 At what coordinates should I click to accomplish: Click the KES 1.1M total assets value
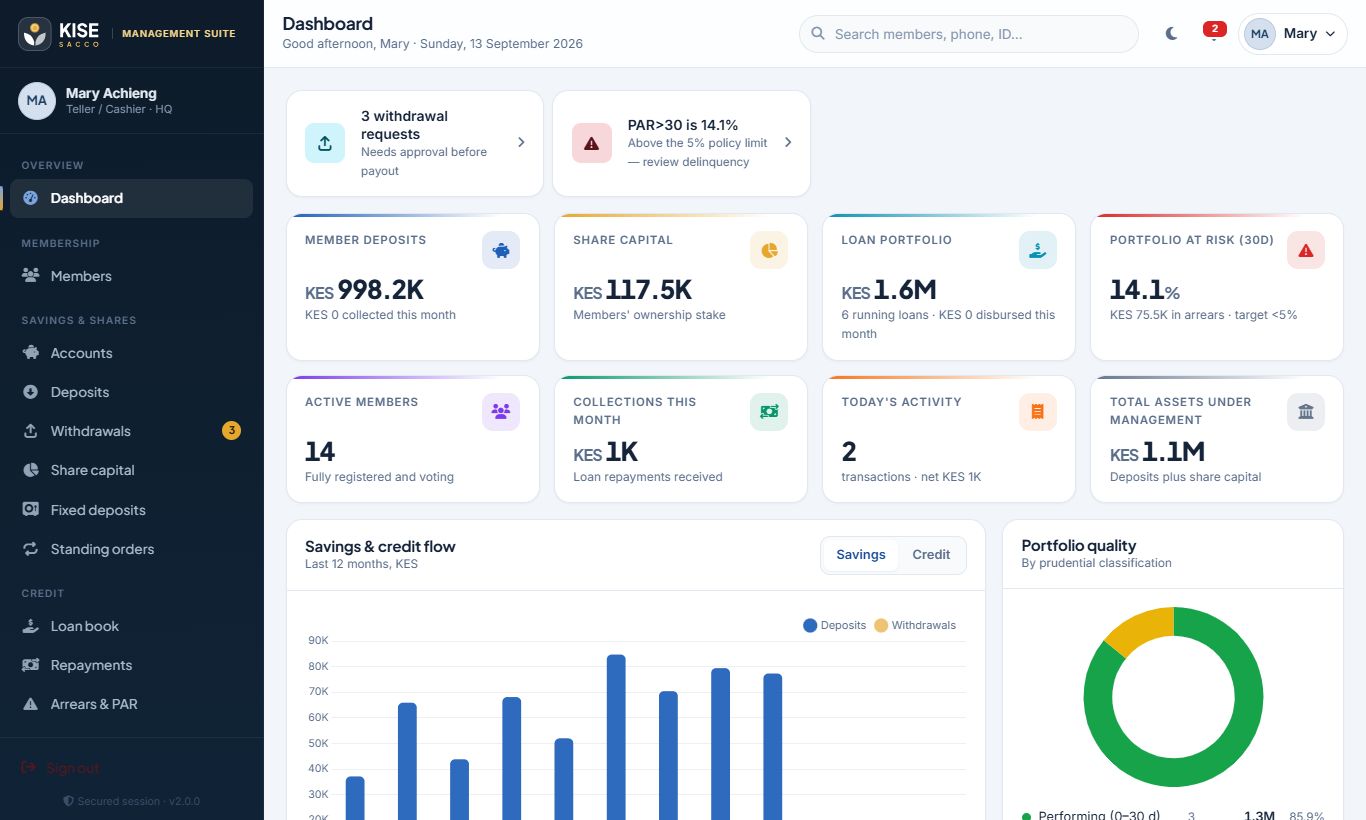tap(1157, 452)
